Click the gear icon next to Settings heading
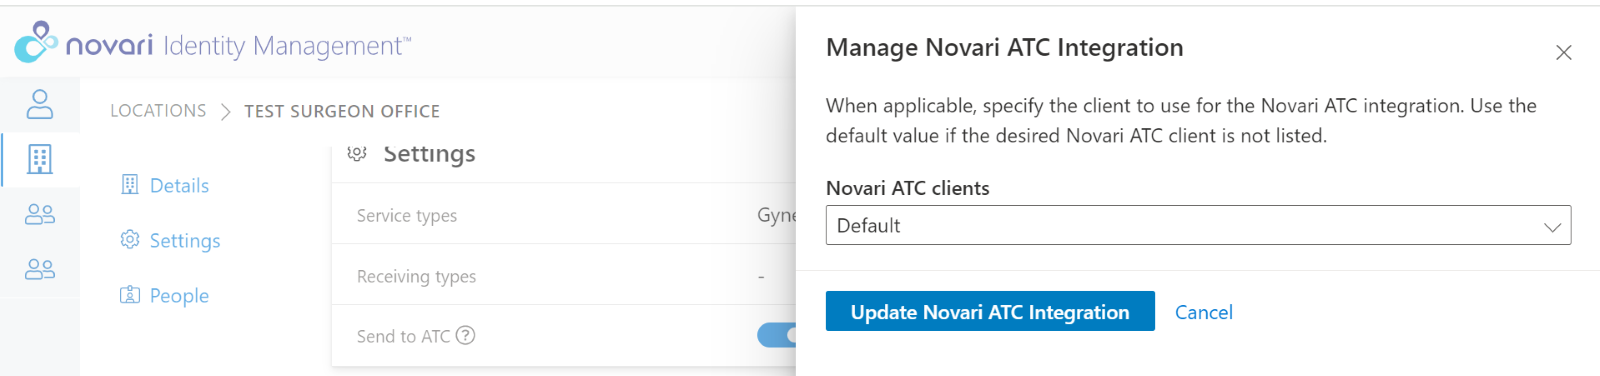 tap(357, 153)
